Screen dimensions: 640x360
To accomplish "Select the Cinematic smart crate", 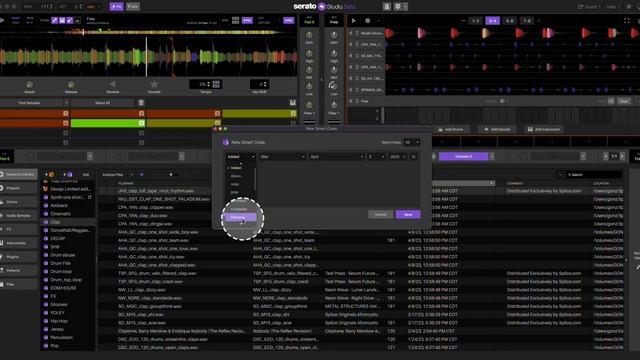I will (60, 213).
